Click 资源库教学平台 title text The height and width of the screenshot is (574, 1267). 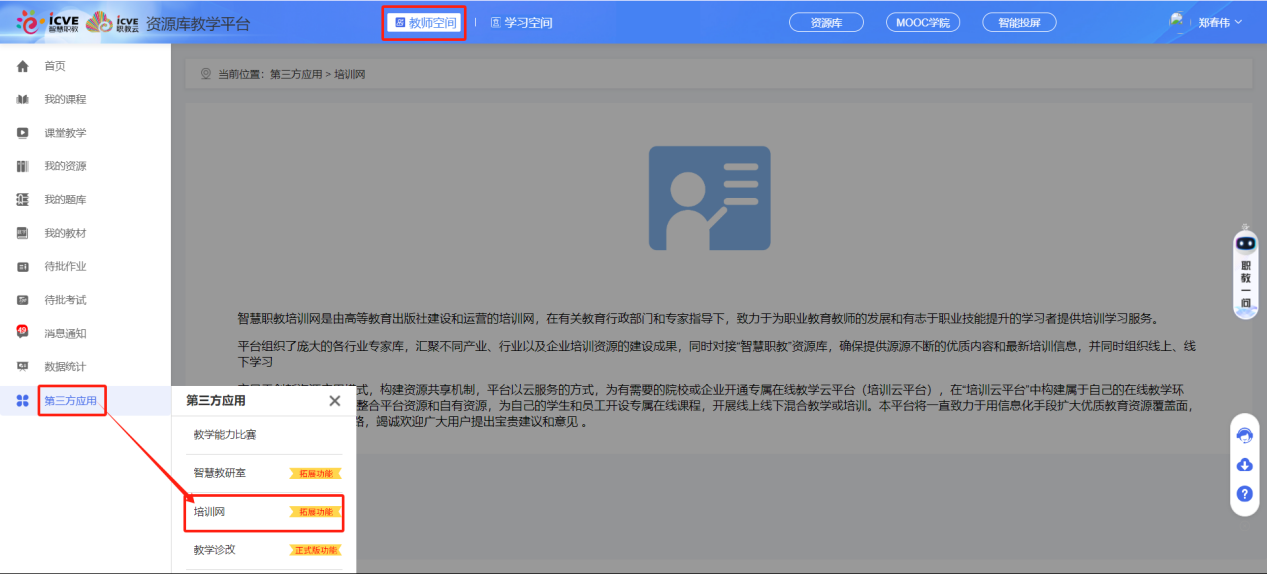(198, 23)
